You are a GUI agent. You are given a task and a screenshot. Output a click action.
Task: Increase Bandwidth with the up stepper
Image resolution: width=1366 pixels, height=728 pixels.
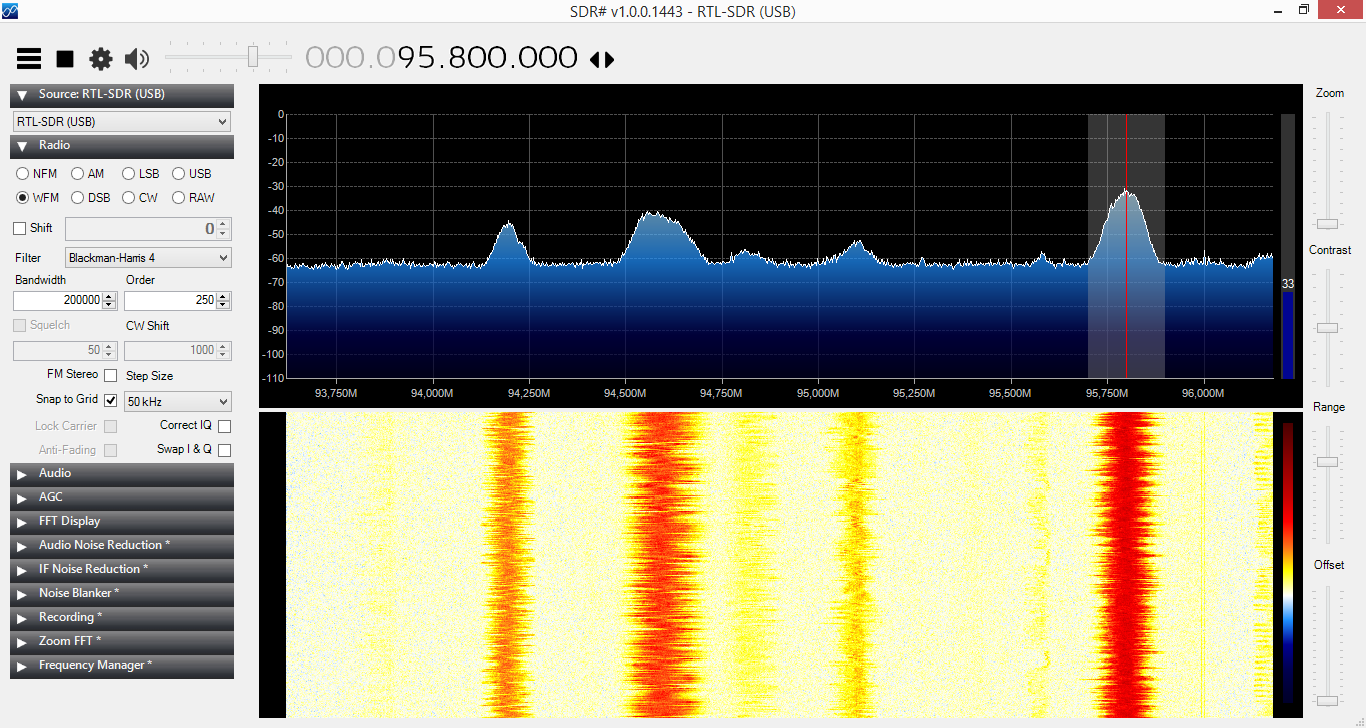(110, 296)
